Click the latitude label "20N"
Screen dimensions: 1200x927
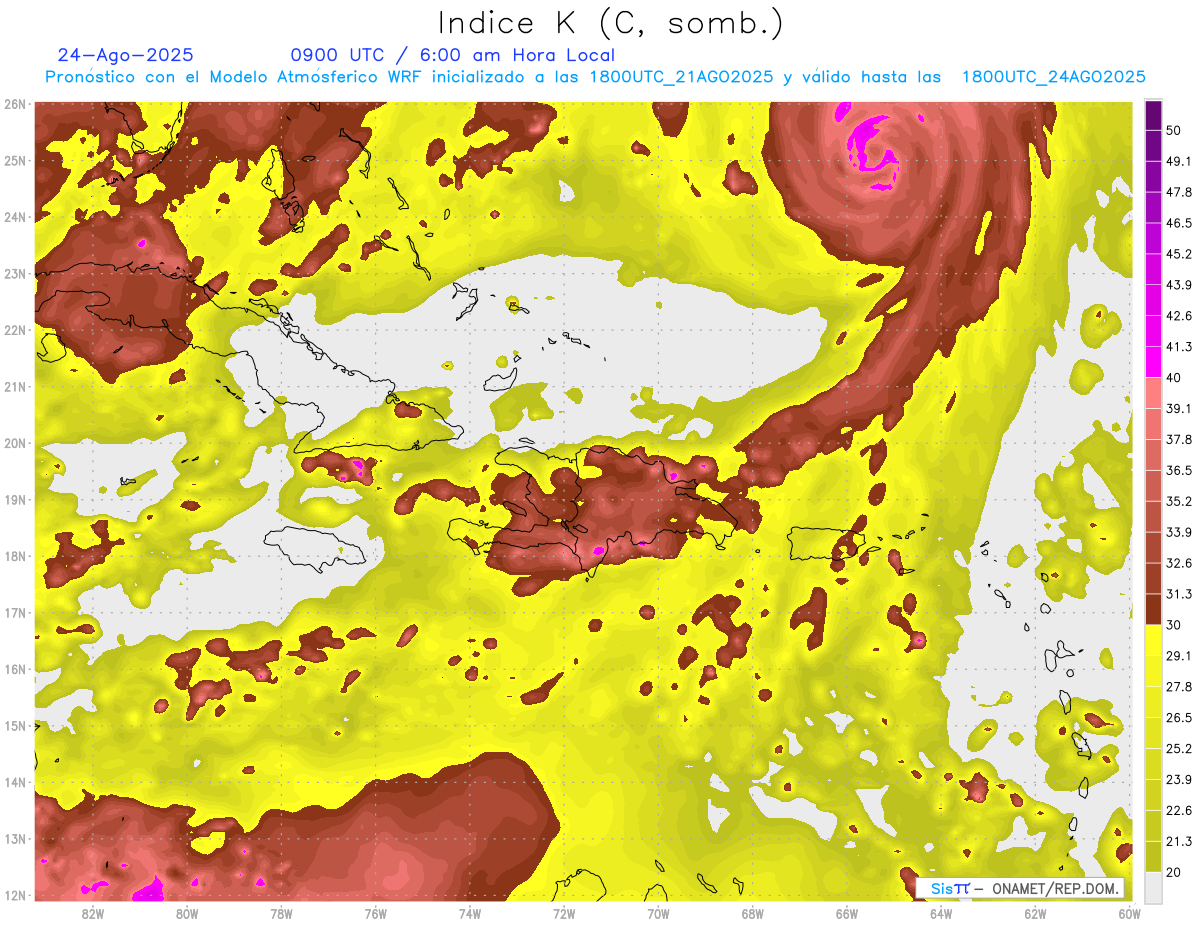pos(14,443)
